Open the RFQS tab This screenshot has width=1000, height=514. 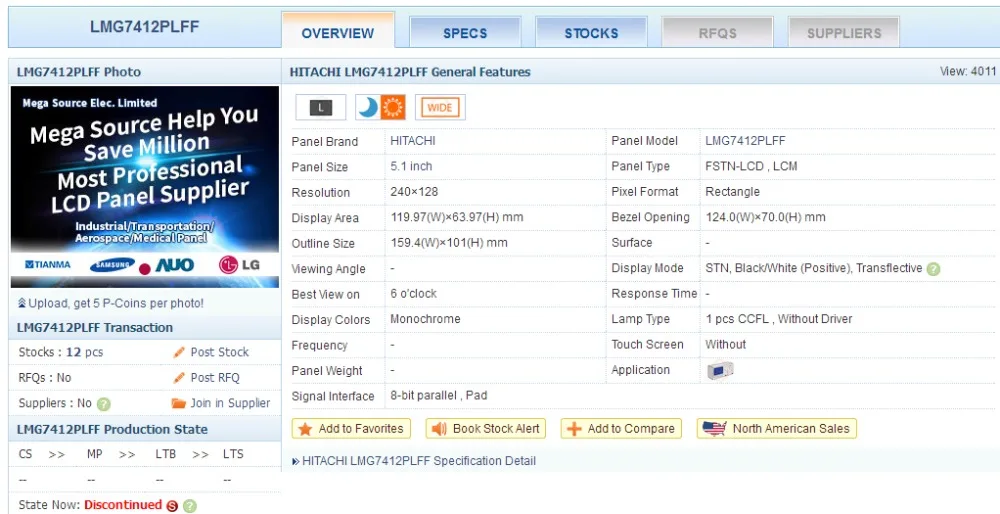[x=717, y=33]
